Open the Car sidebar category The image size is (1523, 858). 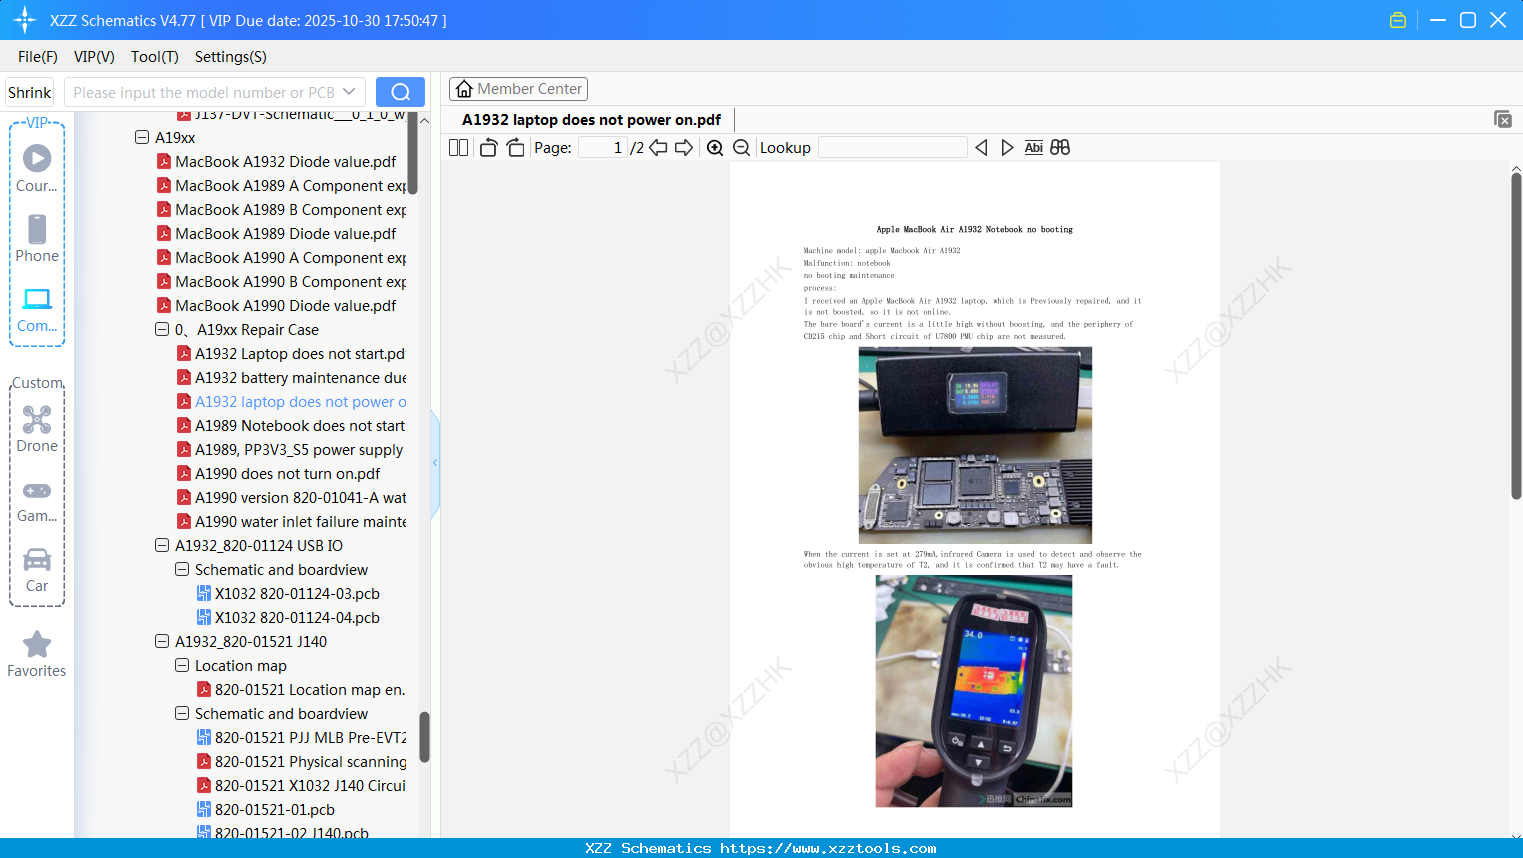coord(37,570)
